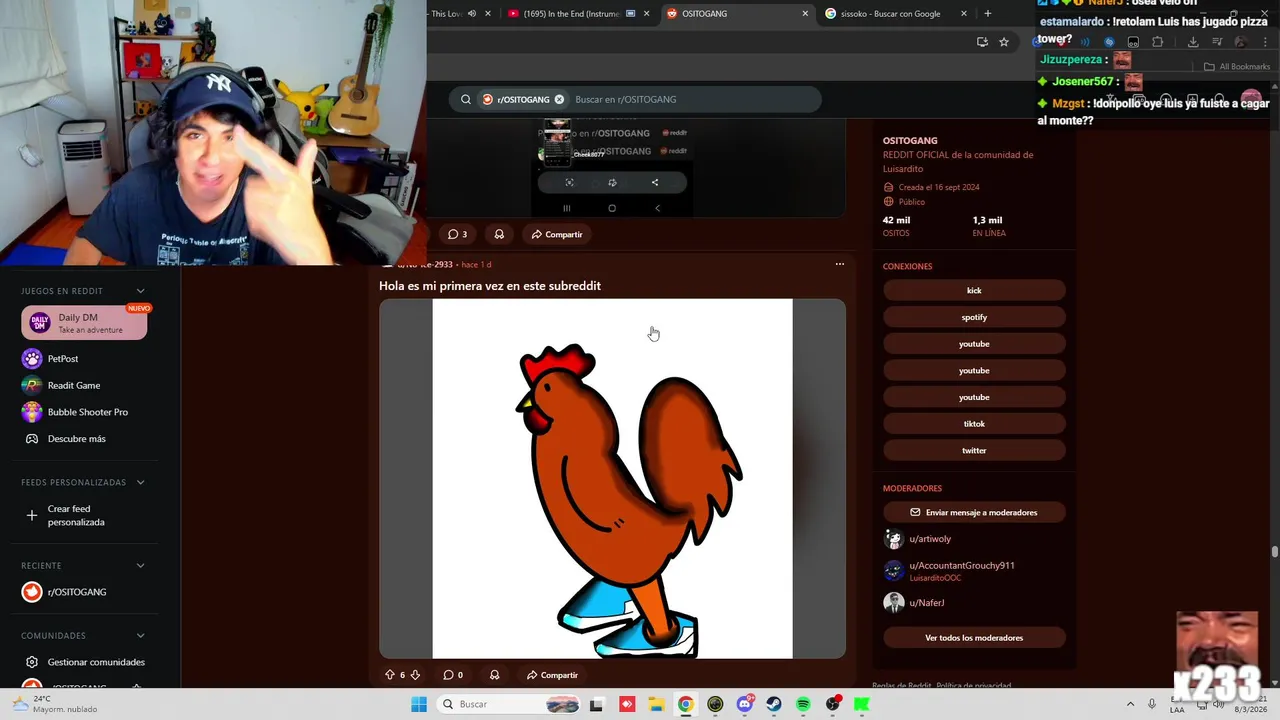Give award to the rooster post
The width and height of the screenshot is (1280, 720).
[494, 675]
